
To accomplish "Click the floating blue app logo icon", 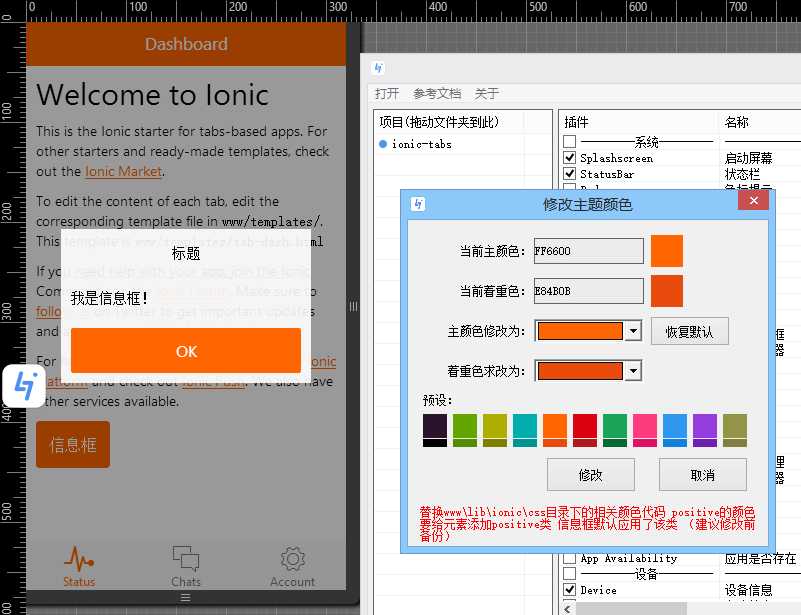I will click(x=25, y=386).
